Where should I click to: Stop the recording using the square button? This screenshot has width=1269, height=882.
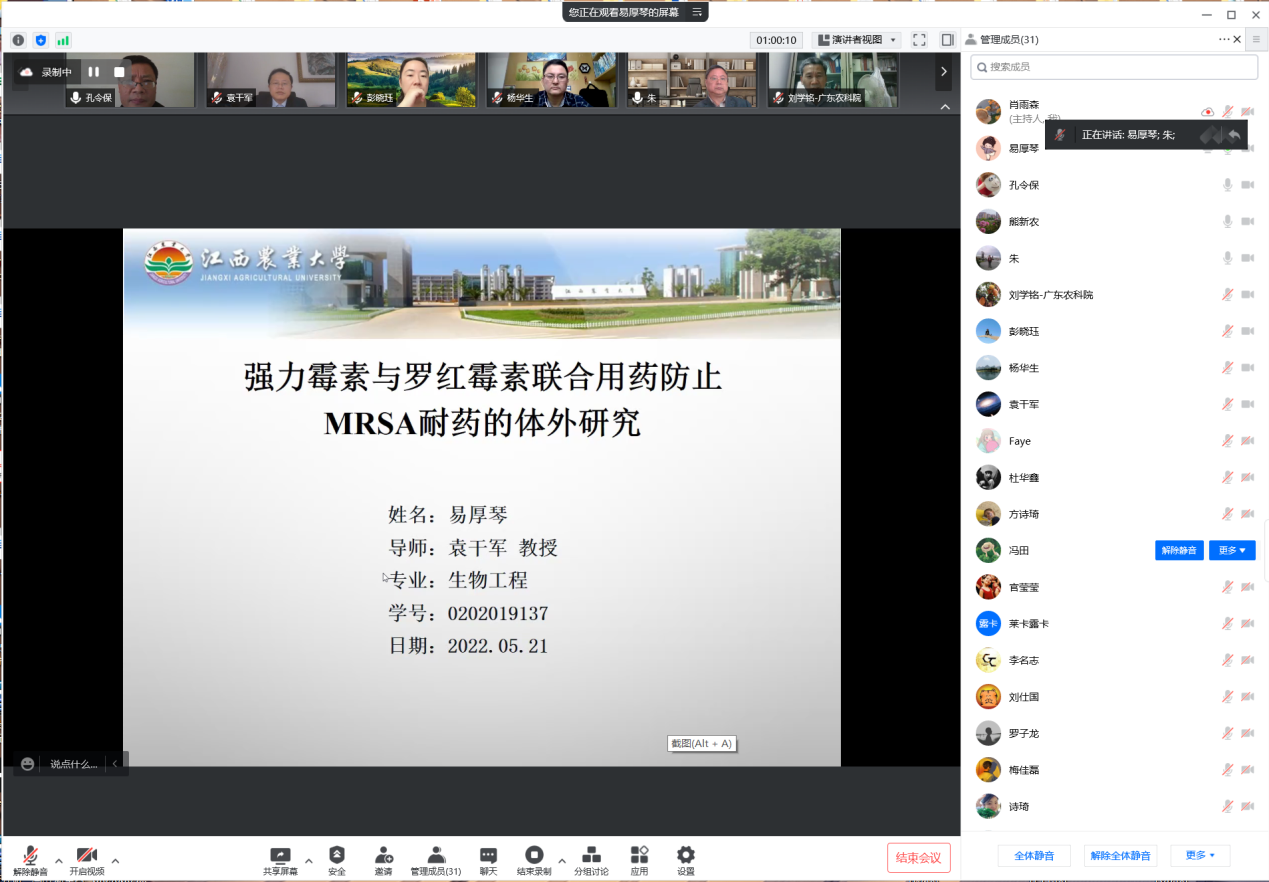click(x=119, y=72)
